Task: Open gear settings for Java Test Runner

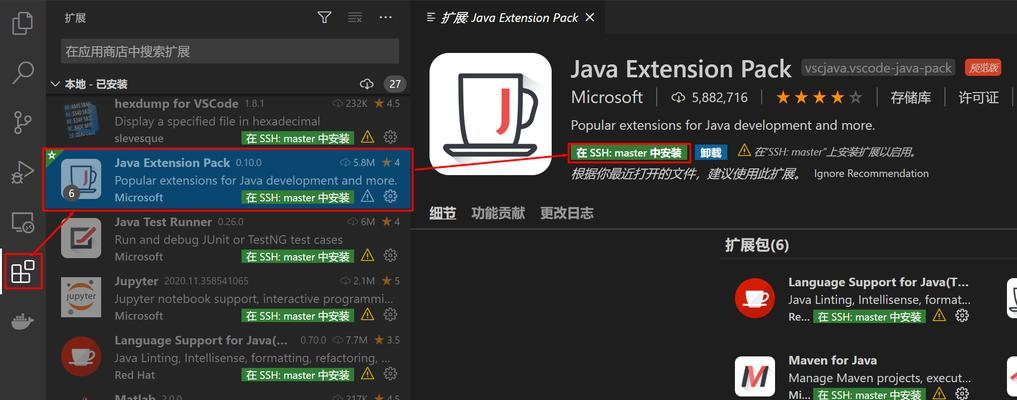Action: click(390, 255)
